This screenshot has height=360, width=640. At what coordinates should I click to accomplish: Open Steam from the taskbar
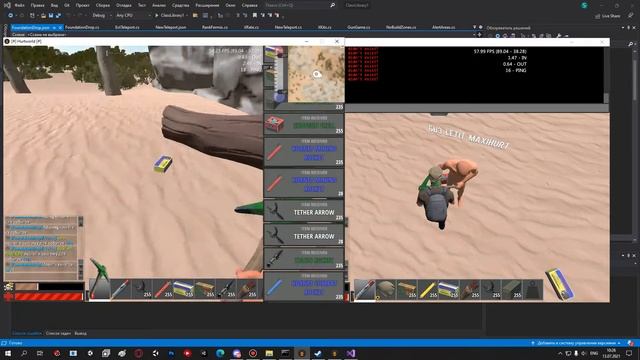point(318,353)
